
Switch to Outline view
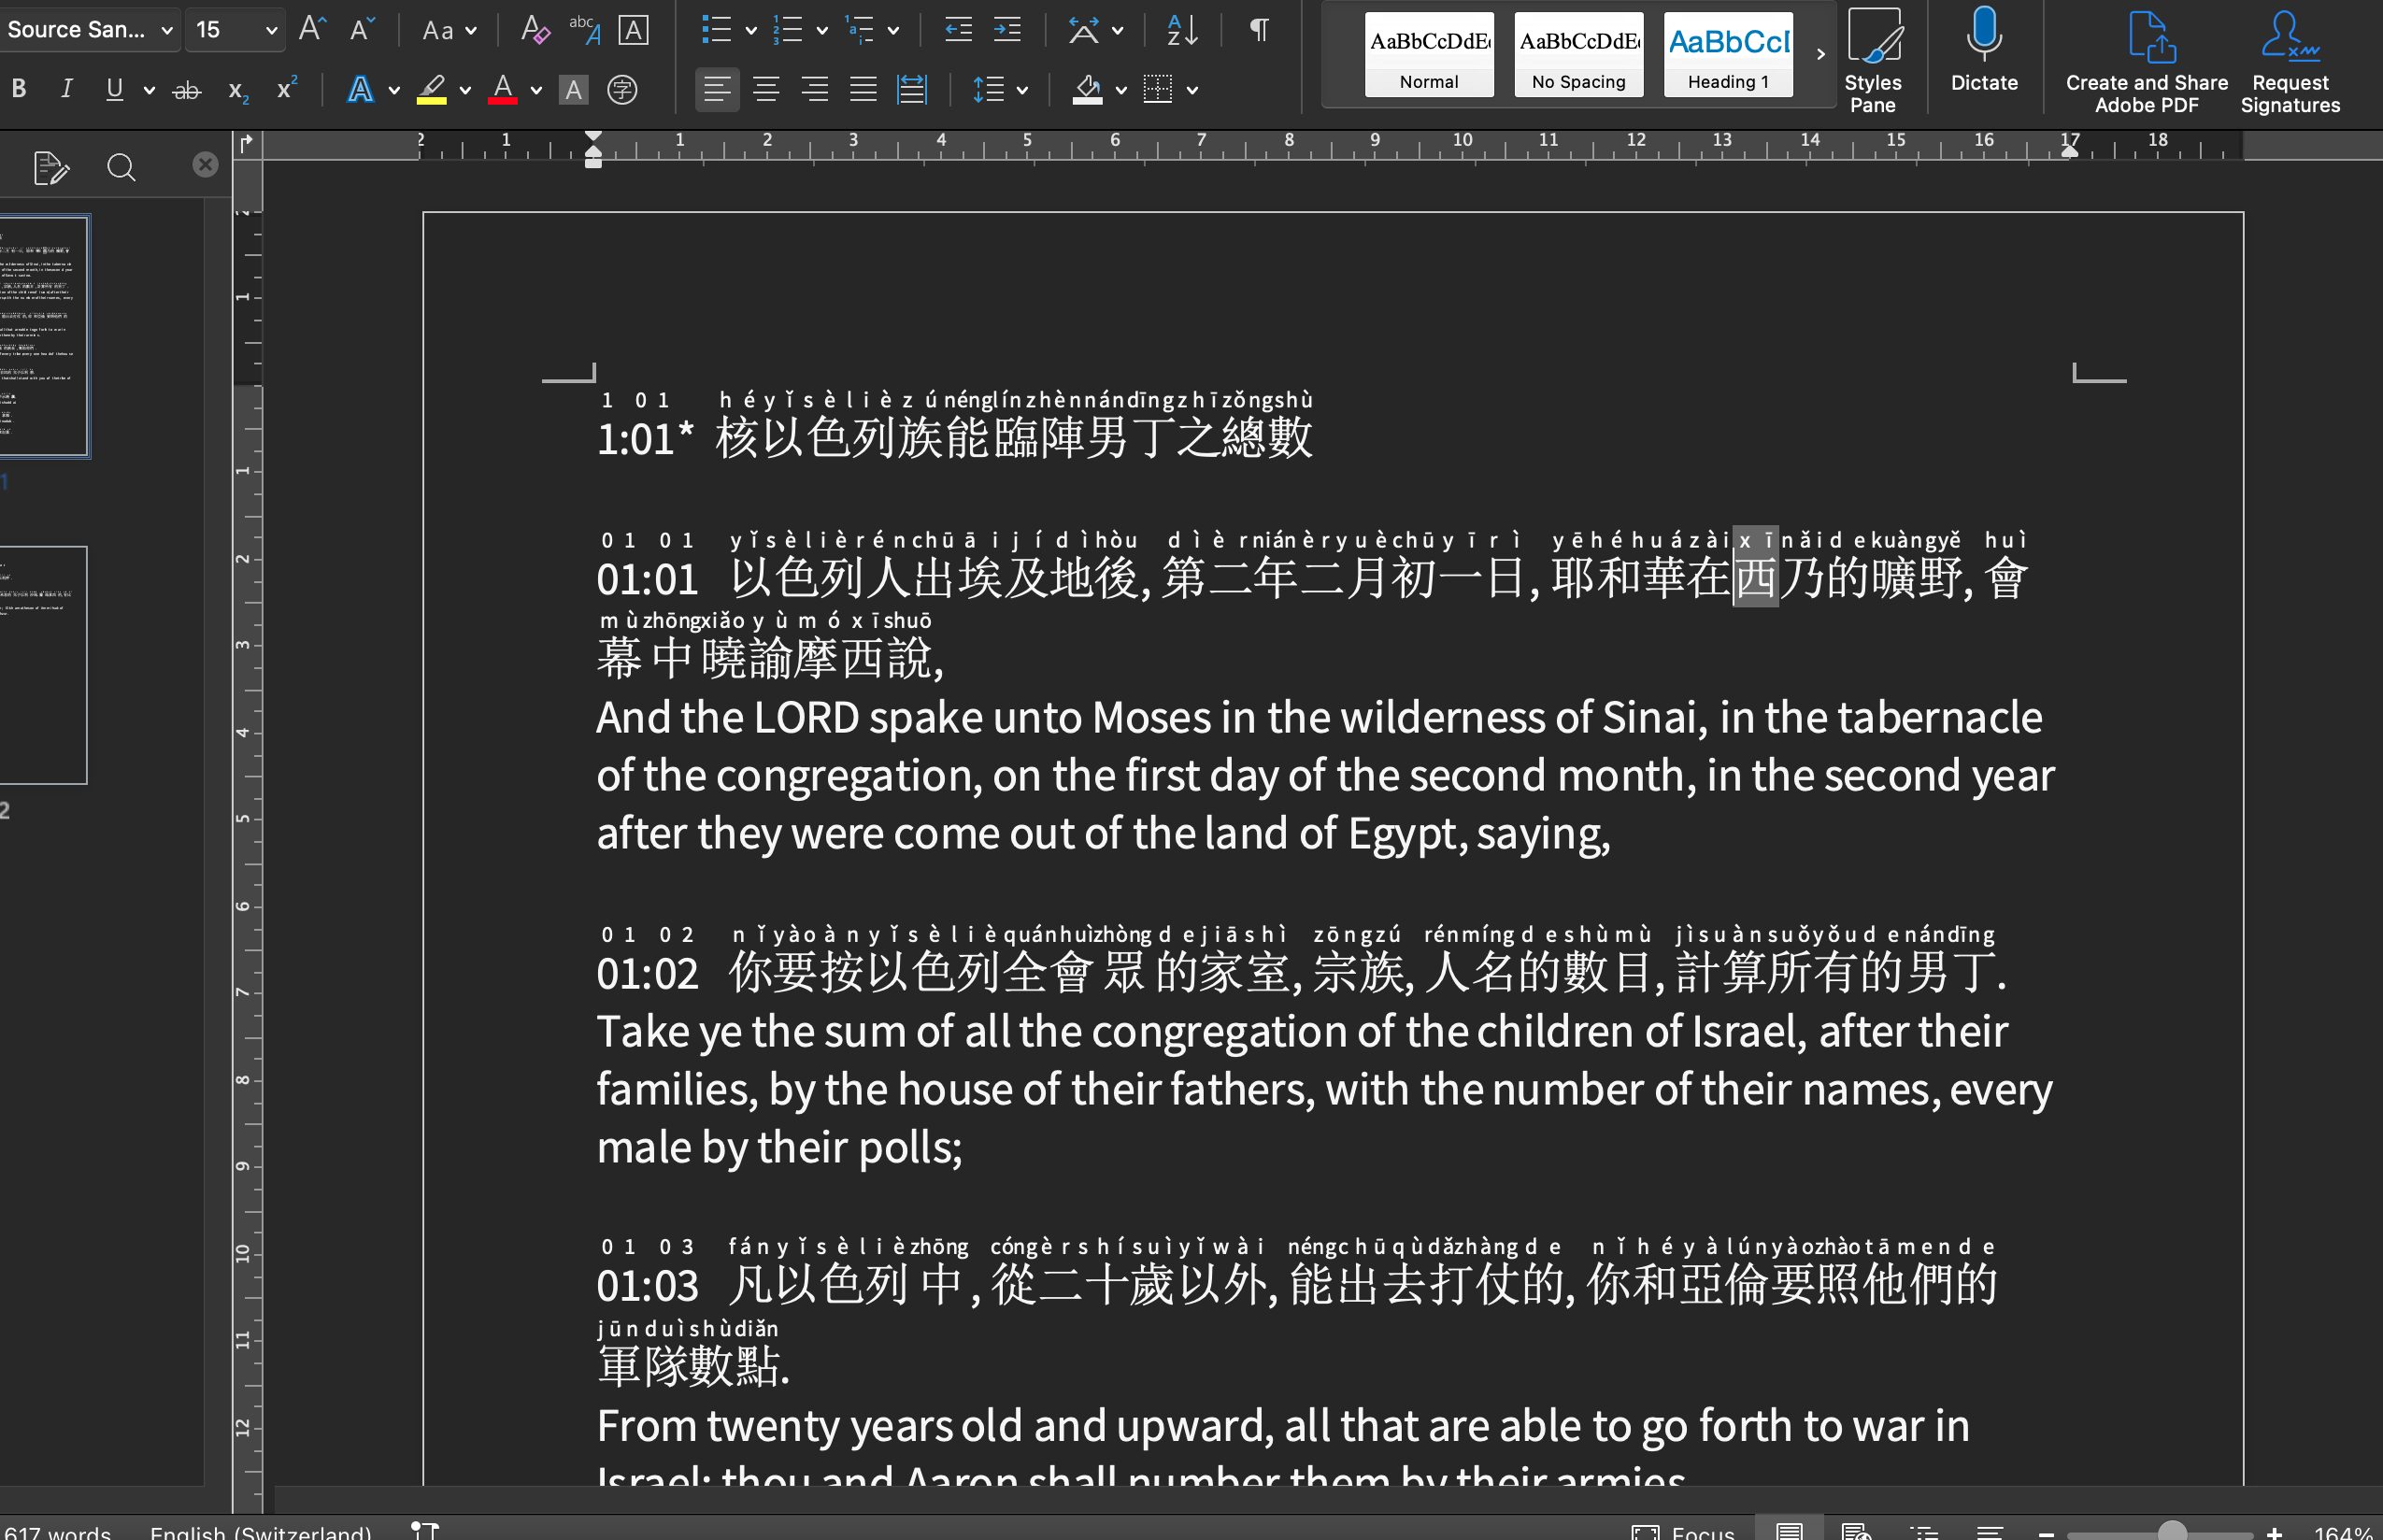point(1924,1531)
